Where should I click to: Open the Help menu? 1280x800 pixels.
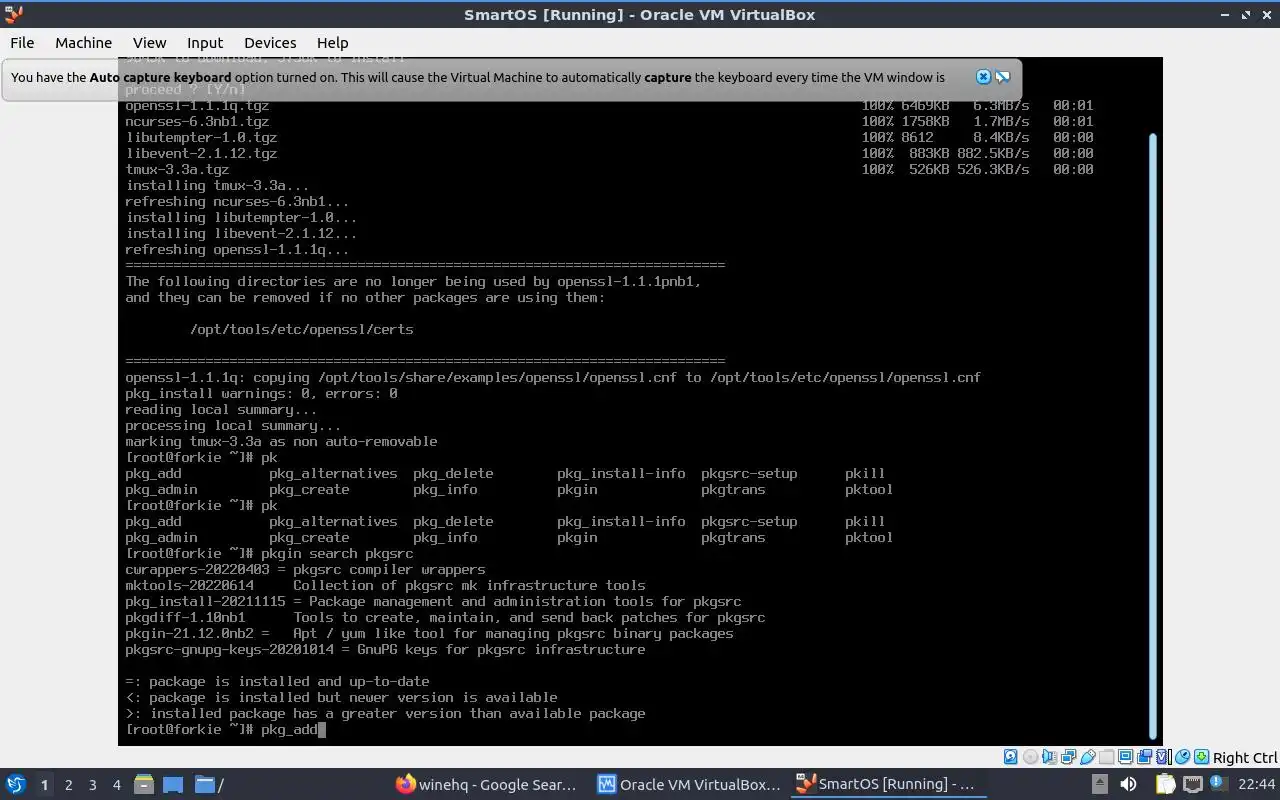[332, 42]
